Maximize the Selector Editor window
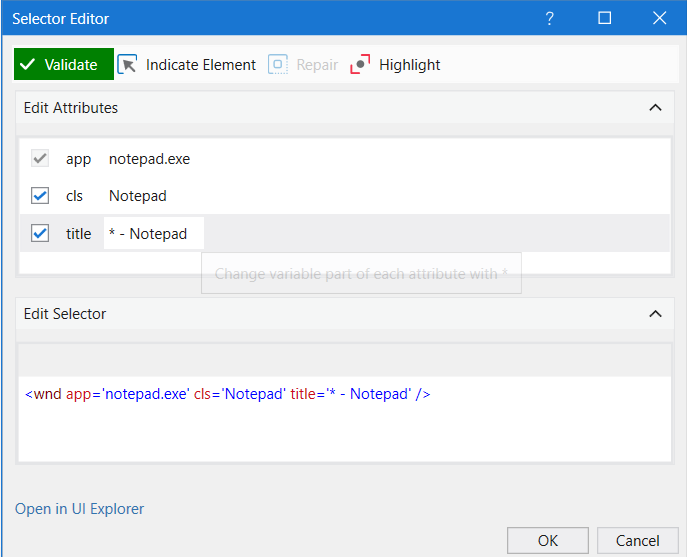Viewport: 687px width, 557px height. point(604,18)
